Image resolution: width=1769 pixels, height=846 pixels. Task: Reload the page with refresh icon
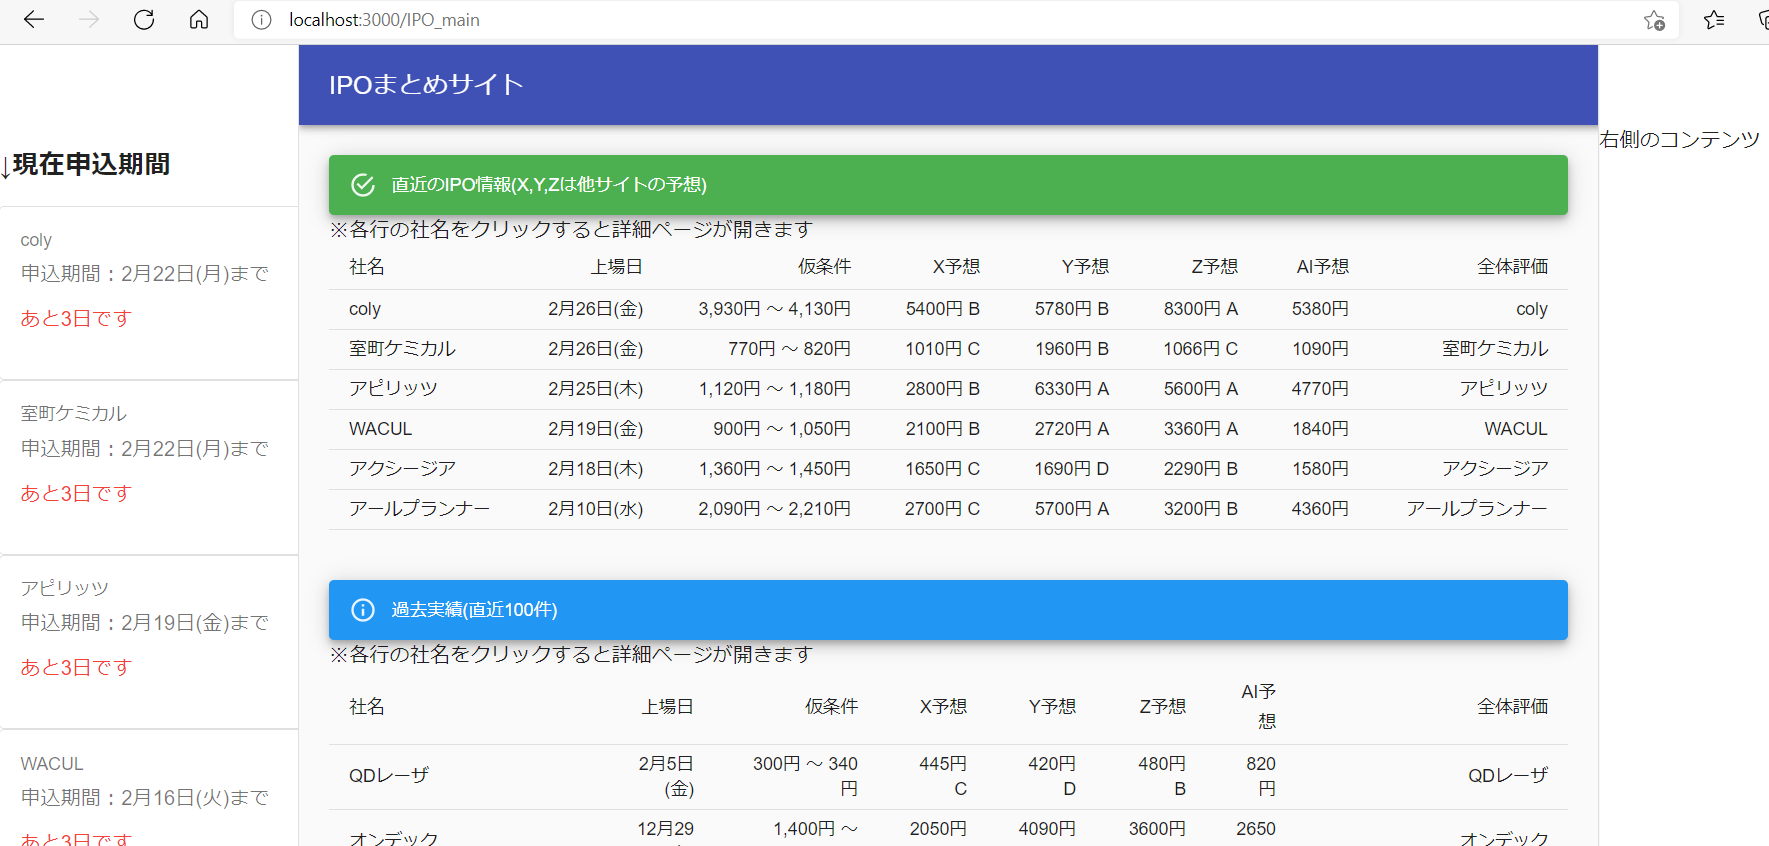pos(144,20)
